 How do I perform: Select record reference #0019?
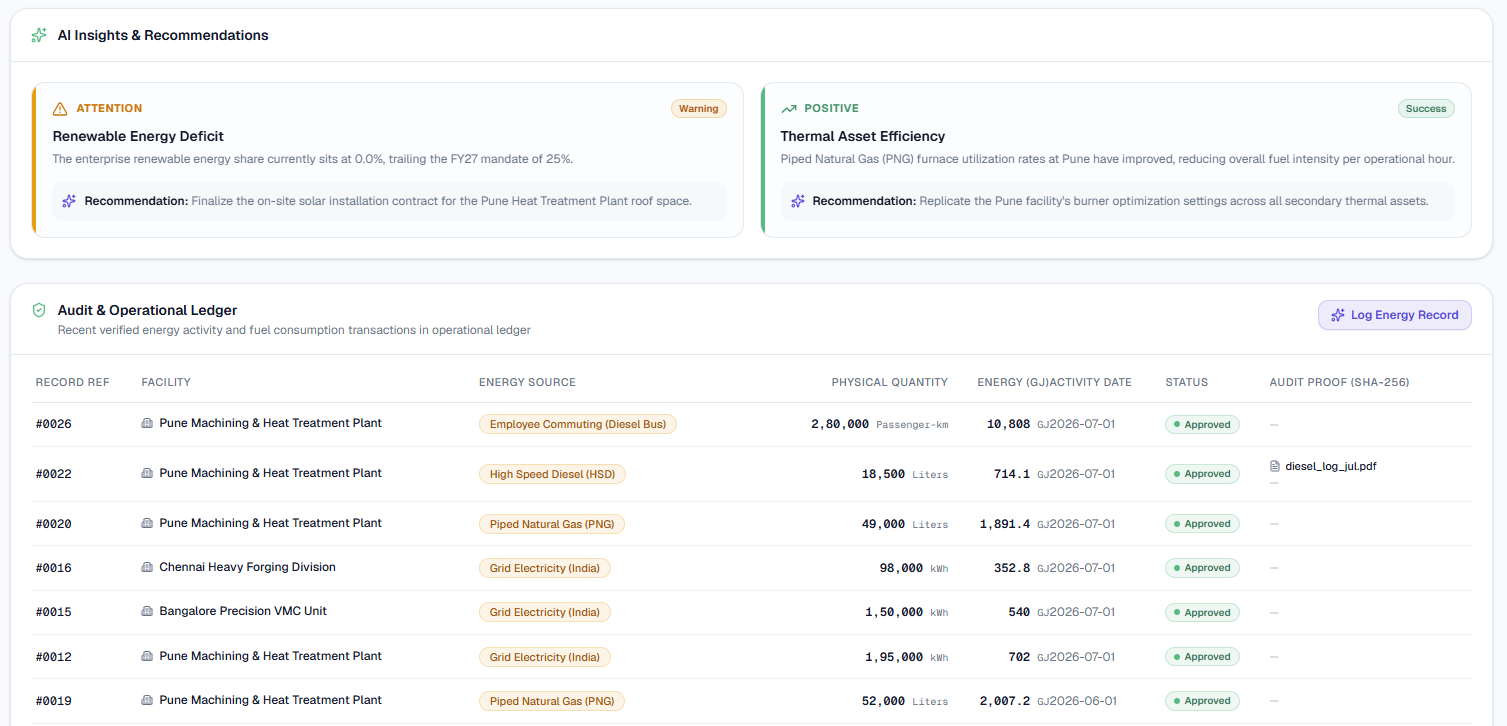pyautogui.click(x=54, y=701)
